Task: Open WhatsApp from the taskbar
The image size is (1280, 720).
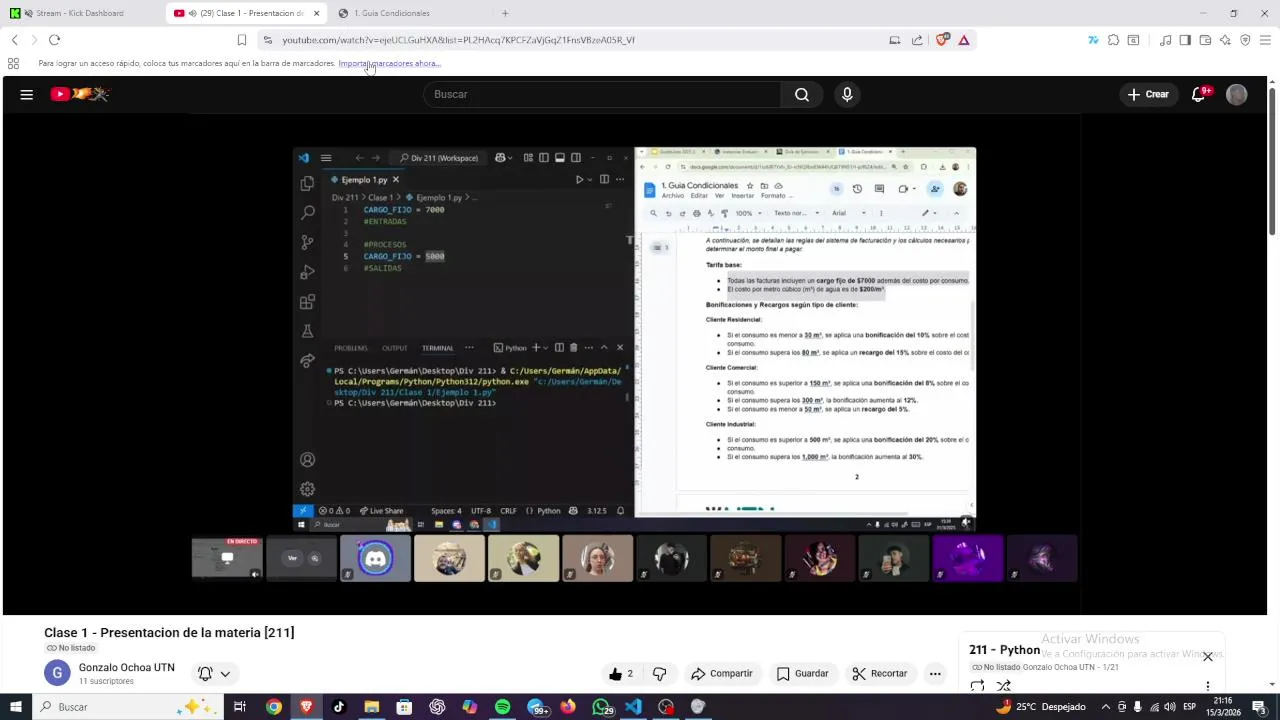Action: pos(601,707)
